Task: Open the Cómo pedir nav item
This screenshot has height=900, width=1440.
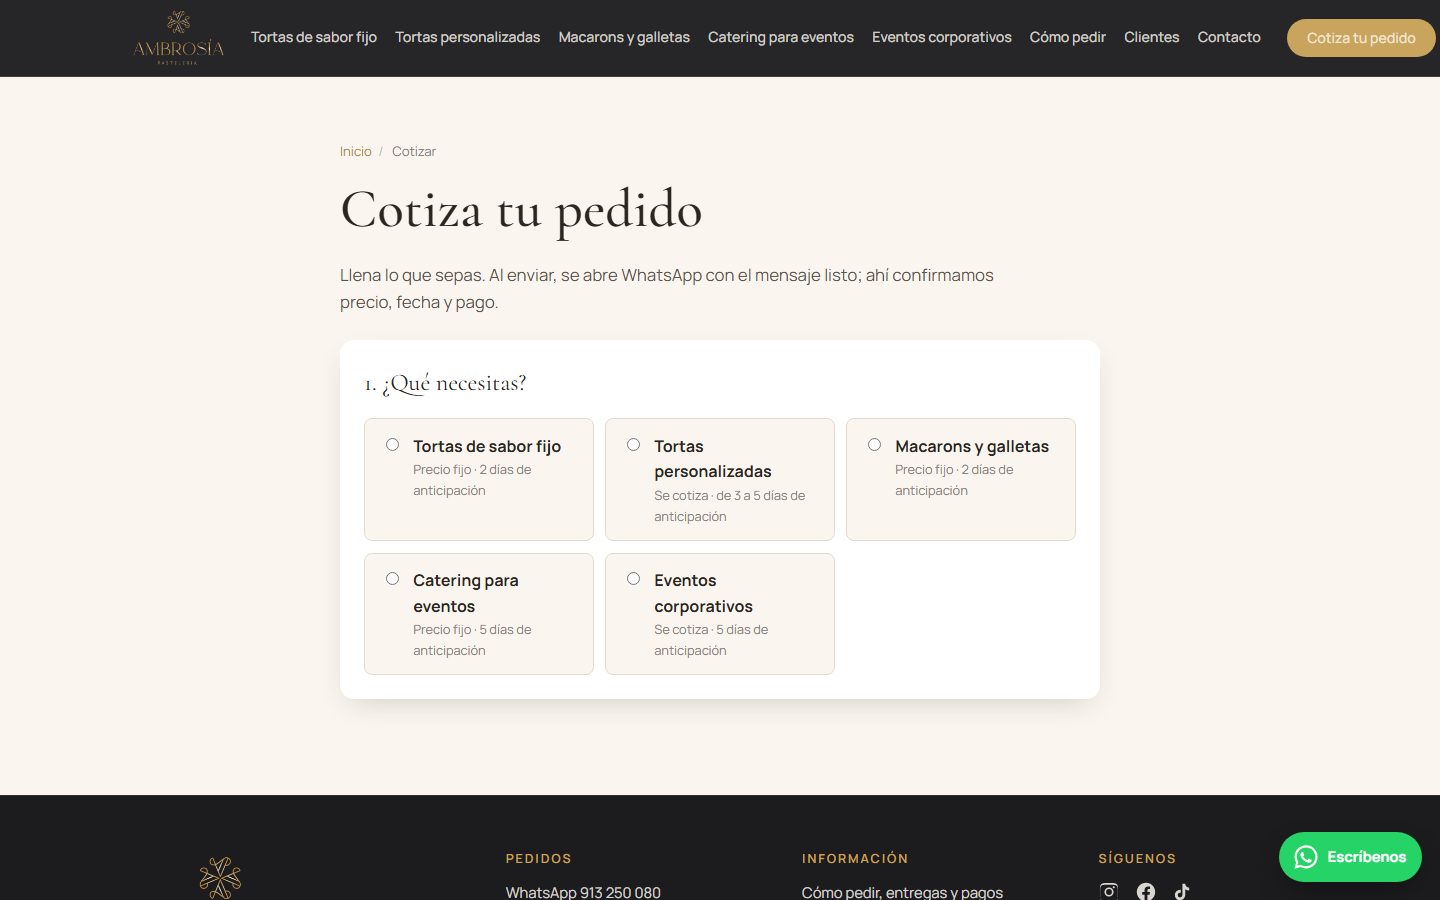Action: [1068, 37]
